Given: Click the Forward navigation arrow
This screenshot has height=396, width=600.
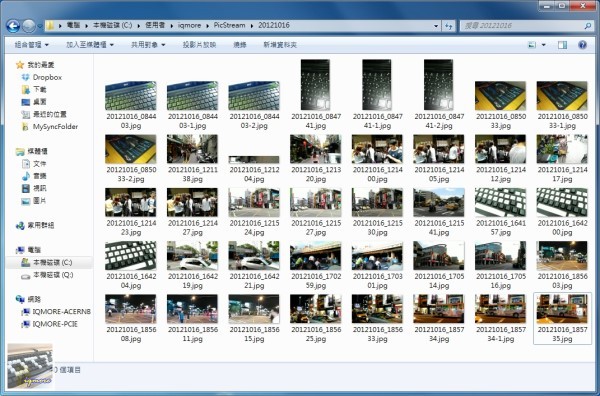Looking at the screenshot, I should 29,26.
